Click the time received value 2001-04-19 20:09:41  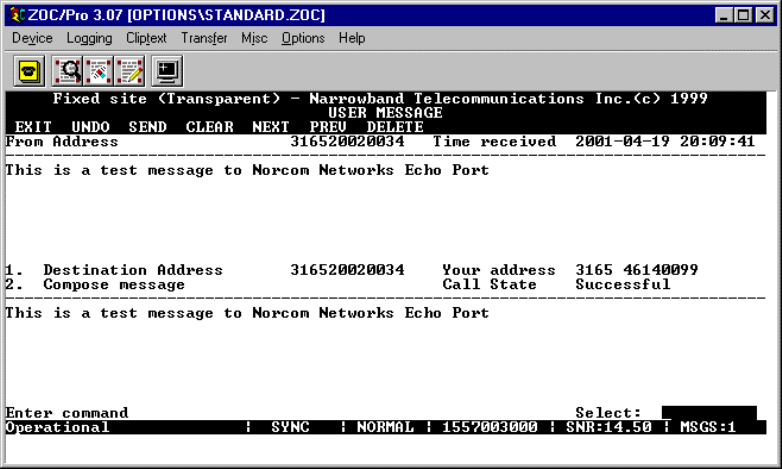pyautogui.click(x=665, y=142)
